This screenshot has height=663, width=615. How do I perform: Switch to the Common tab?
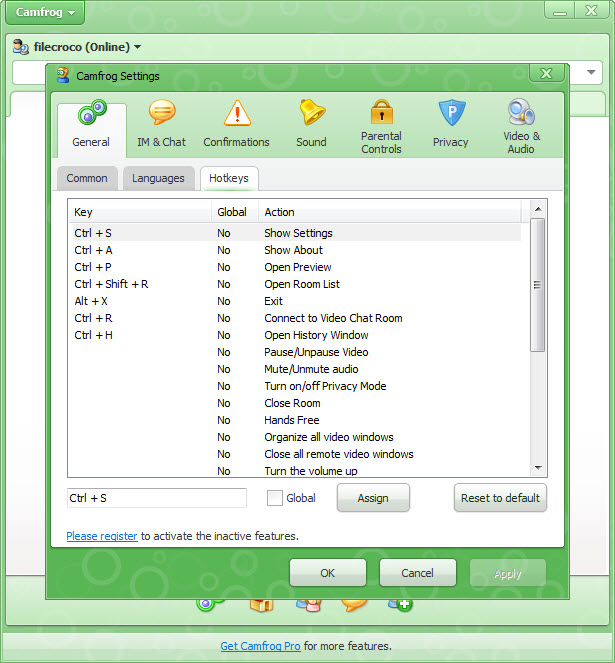[x=87, y=178]
